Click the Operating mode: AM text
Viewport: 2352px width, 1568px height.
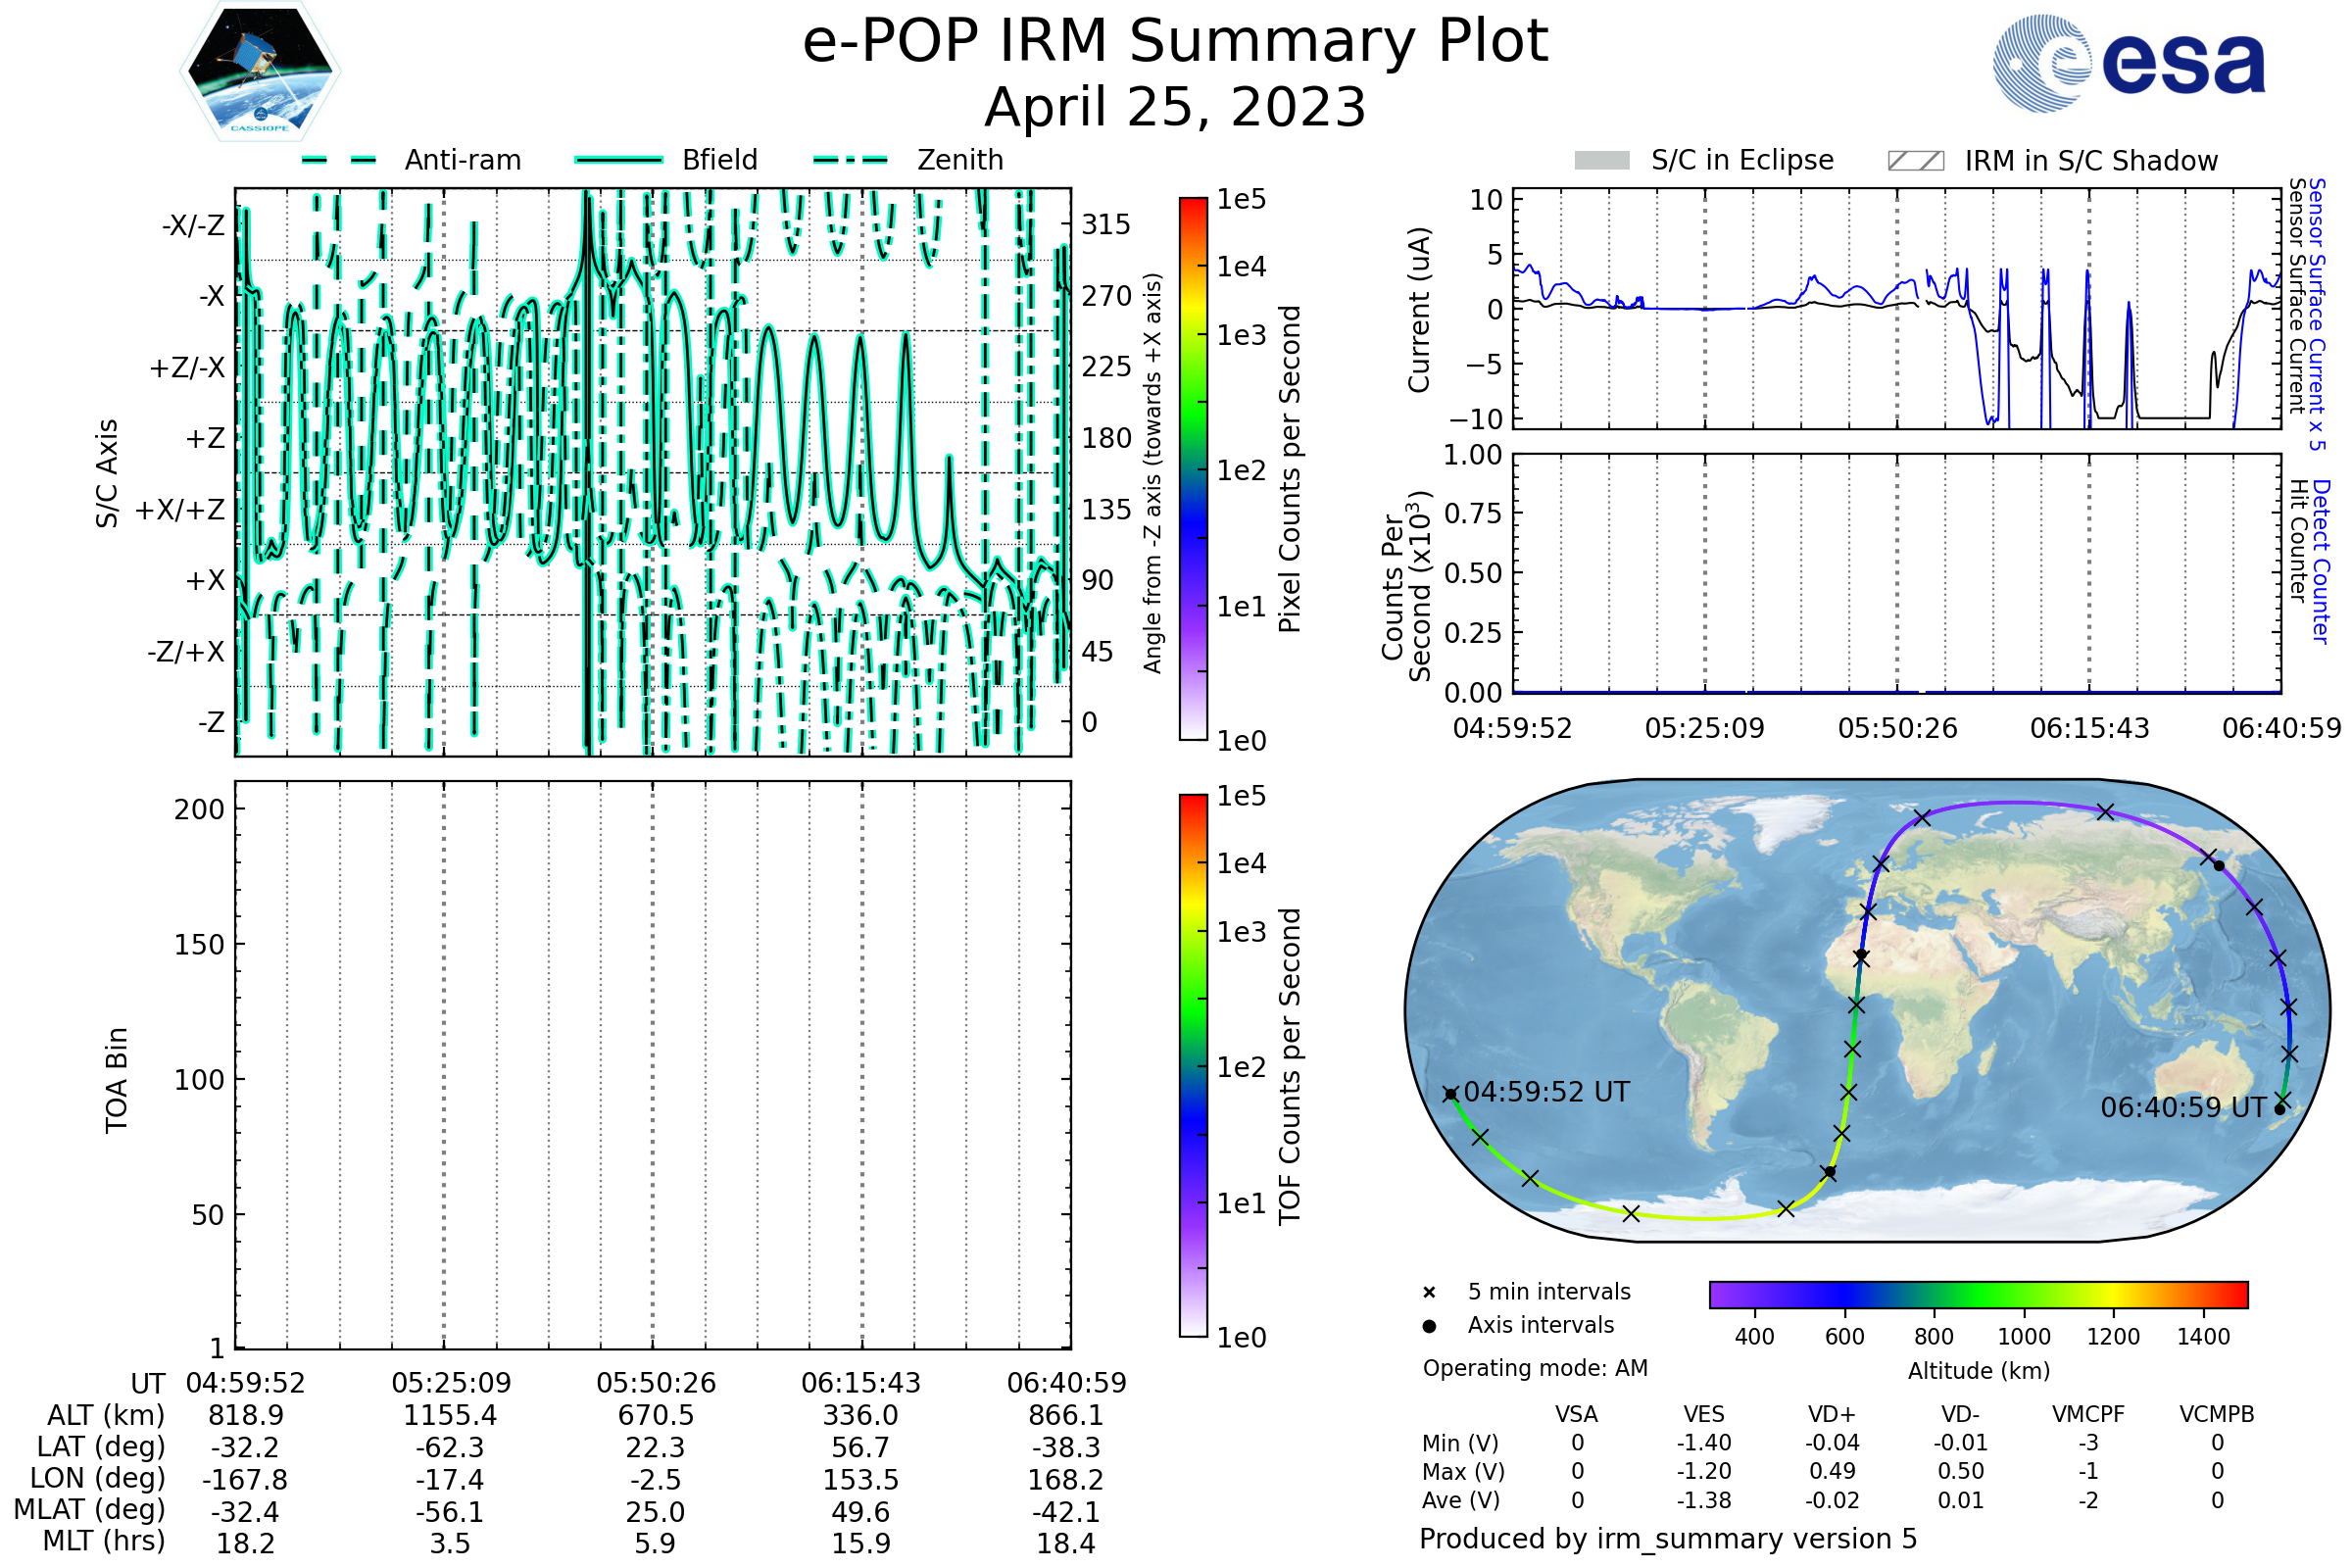(1535, 1368)
